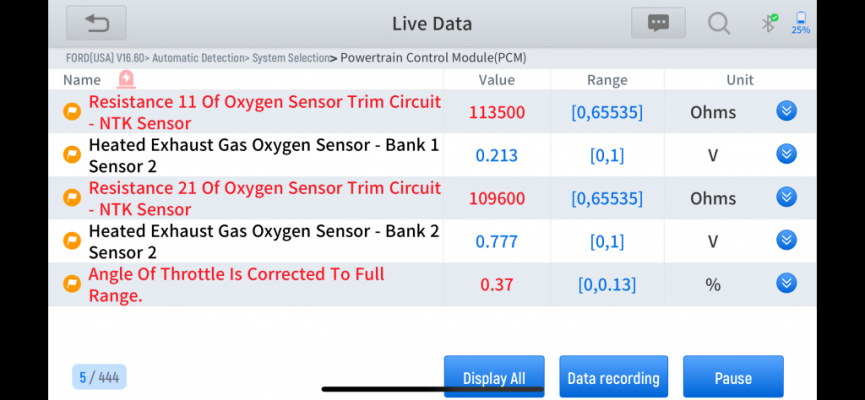Pause the live data stream

[733, 377]
